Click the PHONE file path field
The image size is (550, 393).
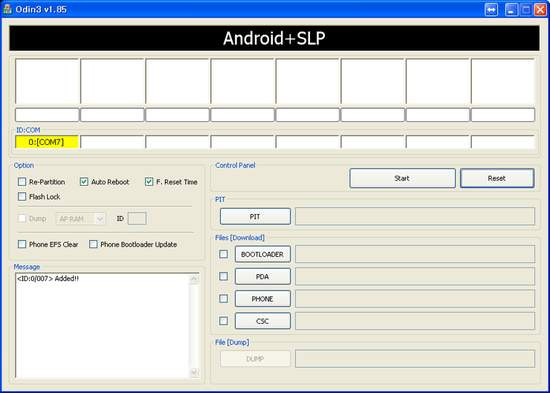pyautogui.click(x=415, y=299)
